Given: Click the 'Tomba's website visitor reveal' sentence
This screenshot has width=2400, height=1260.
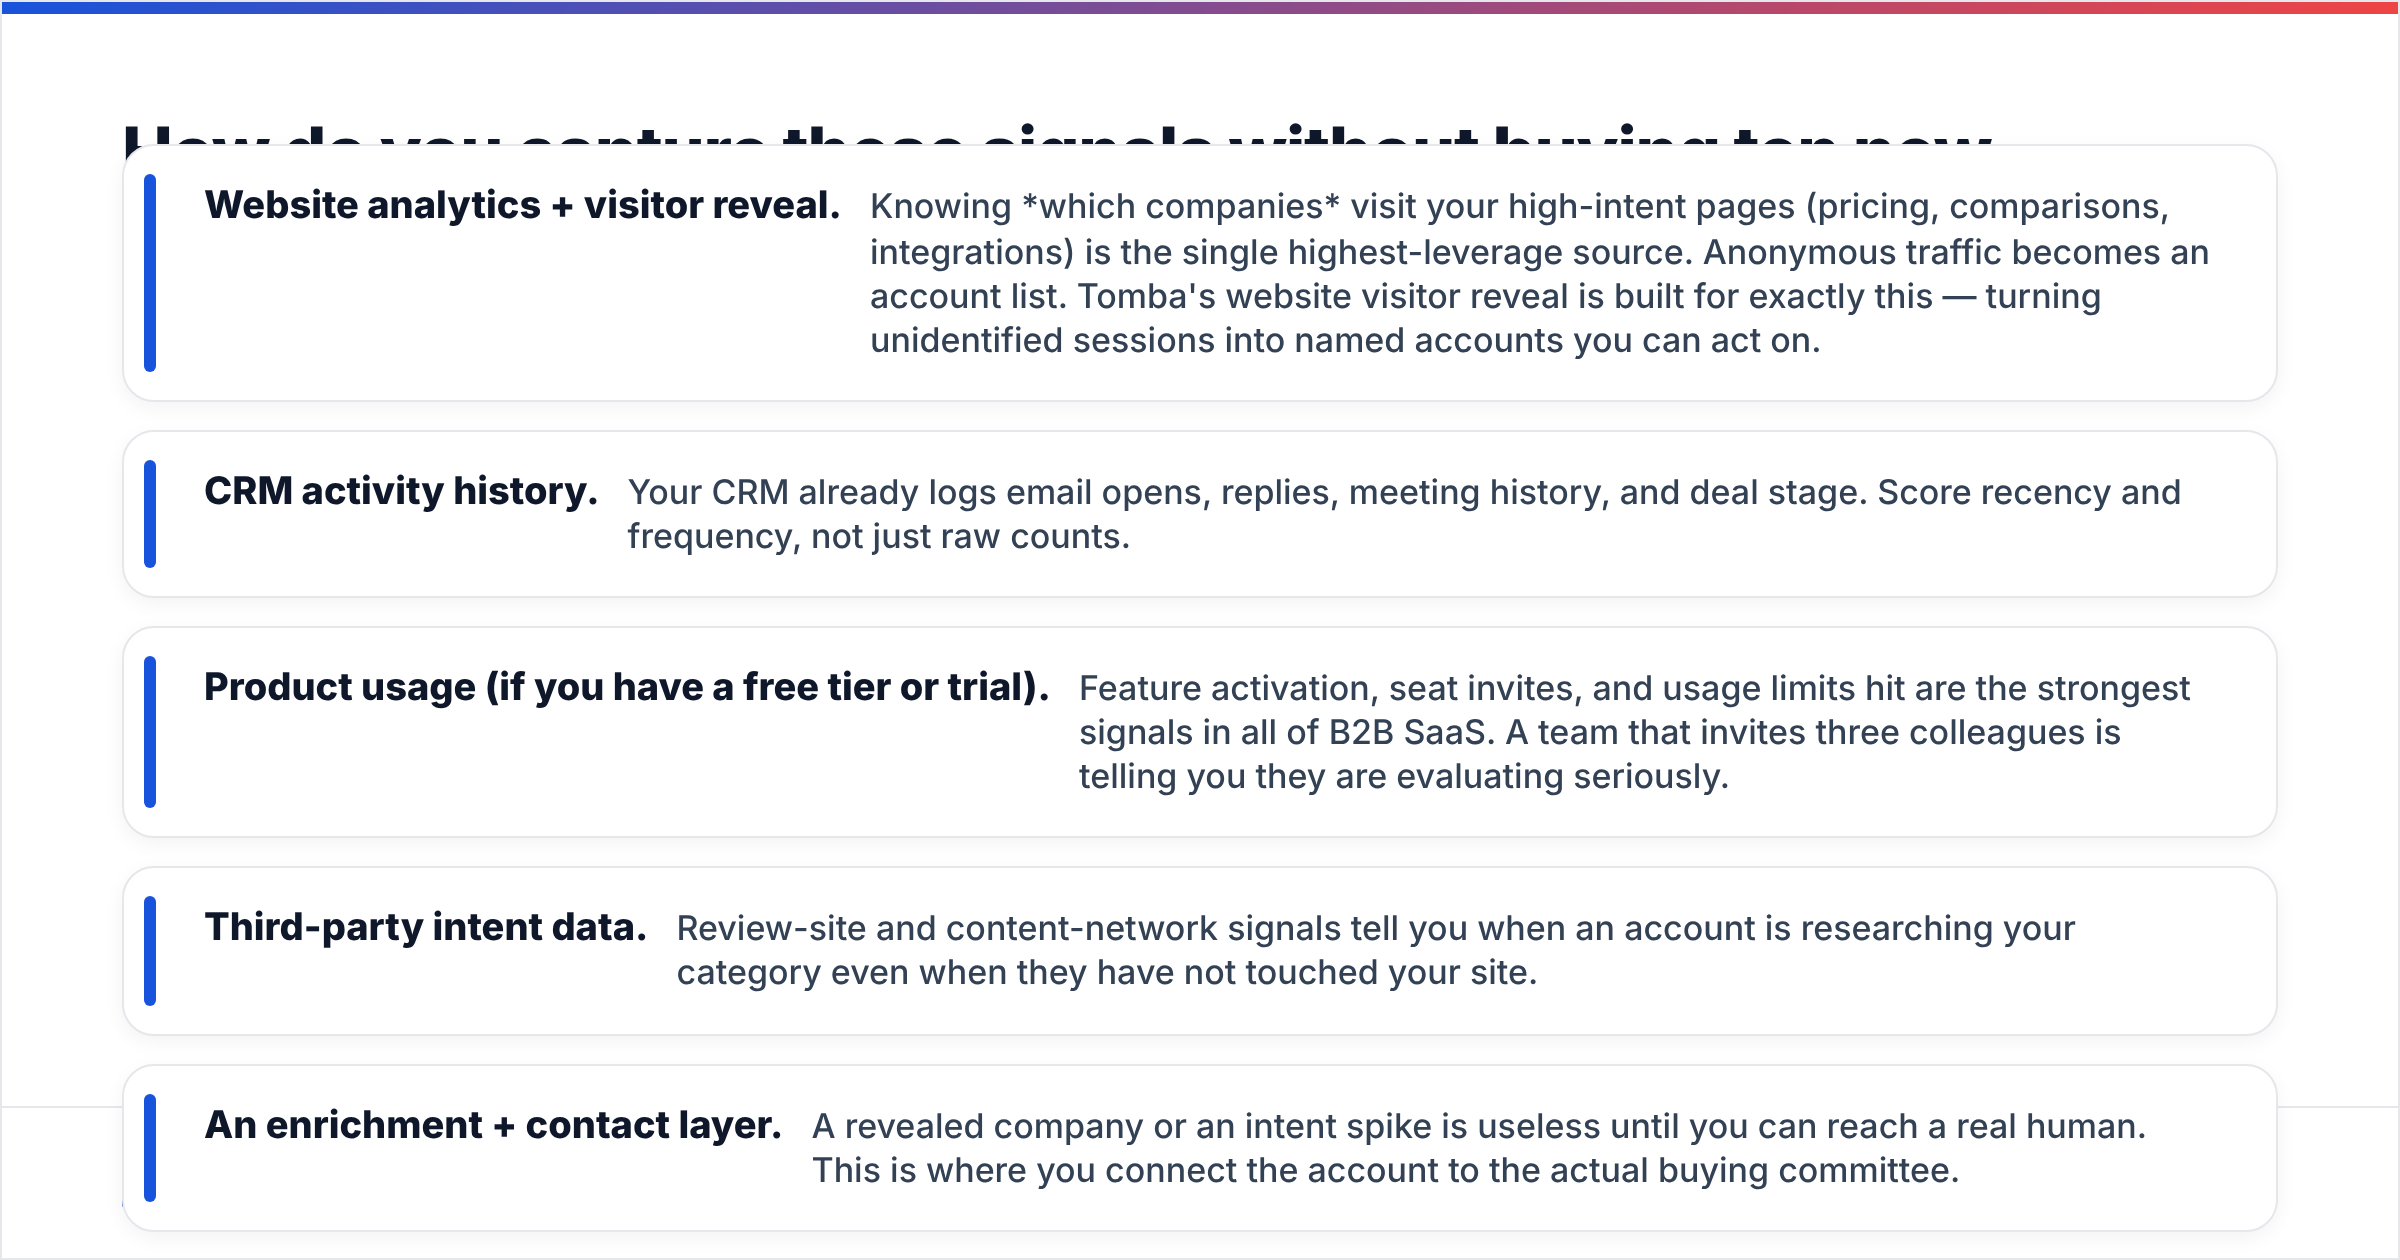Looking at the screenshot, I should 1485,318.
